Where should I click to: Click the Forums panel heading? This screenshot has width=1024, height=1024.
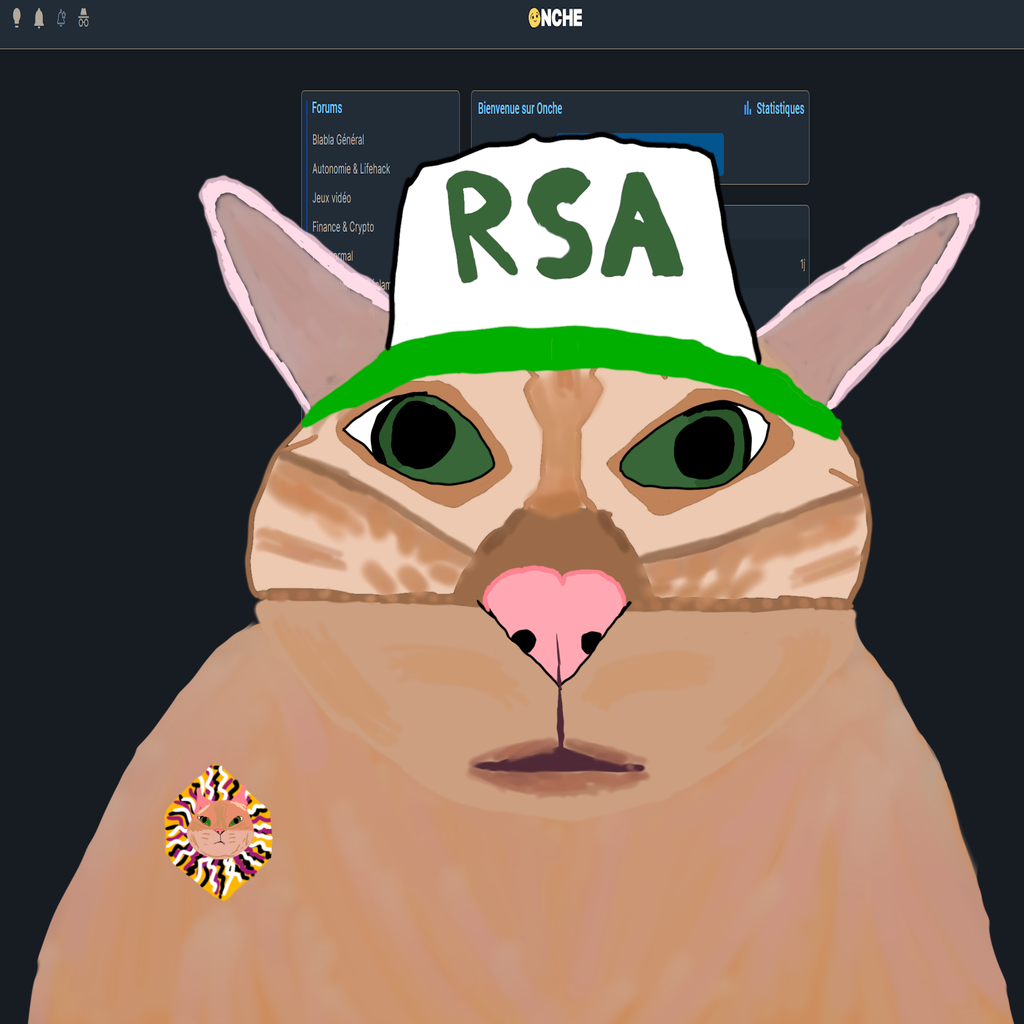coord(327,108)
